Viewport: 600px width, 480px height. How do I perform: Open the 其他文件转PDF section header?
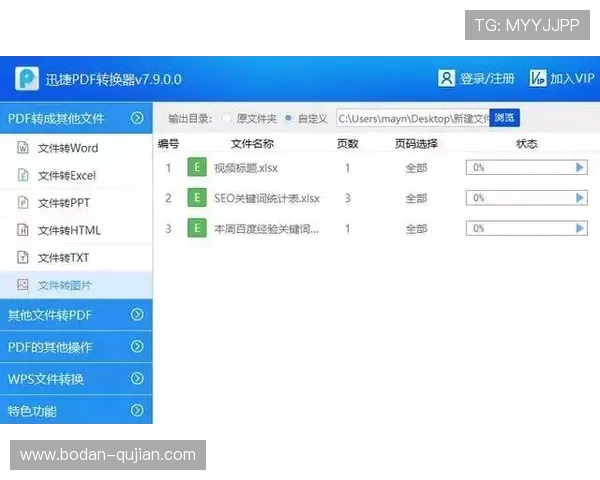[x=76, y=315]
